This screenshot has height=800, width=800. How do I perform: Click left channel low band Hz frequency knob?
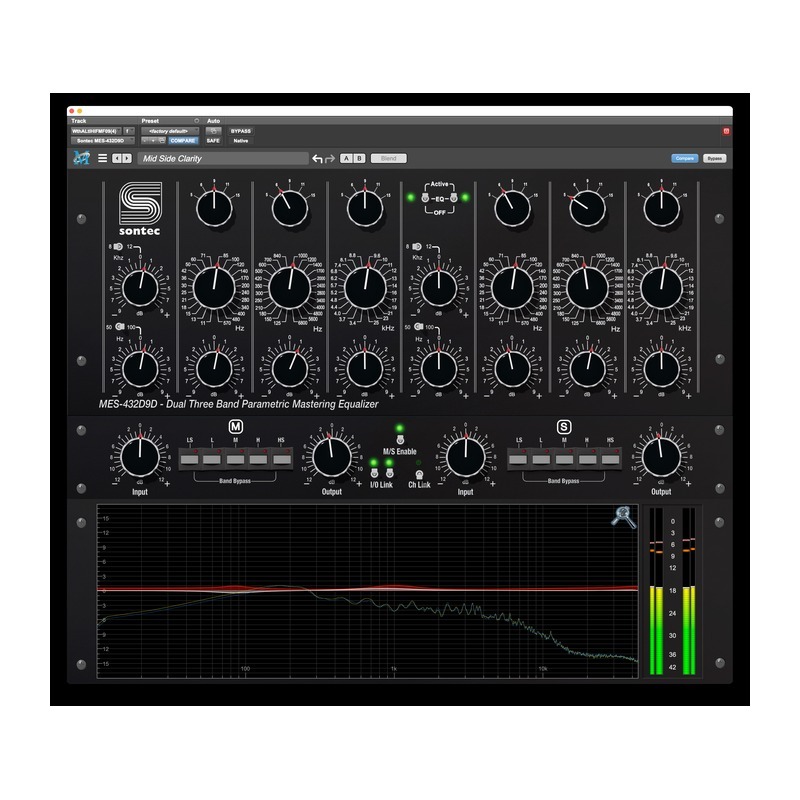click(214, 288)
